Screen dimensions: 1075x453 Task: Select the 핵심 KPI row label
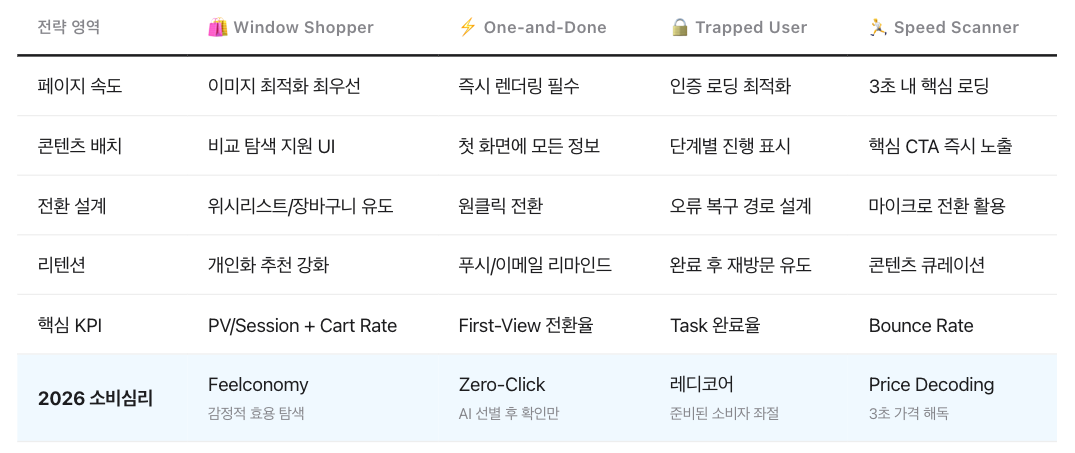click(x=69, y=325)
